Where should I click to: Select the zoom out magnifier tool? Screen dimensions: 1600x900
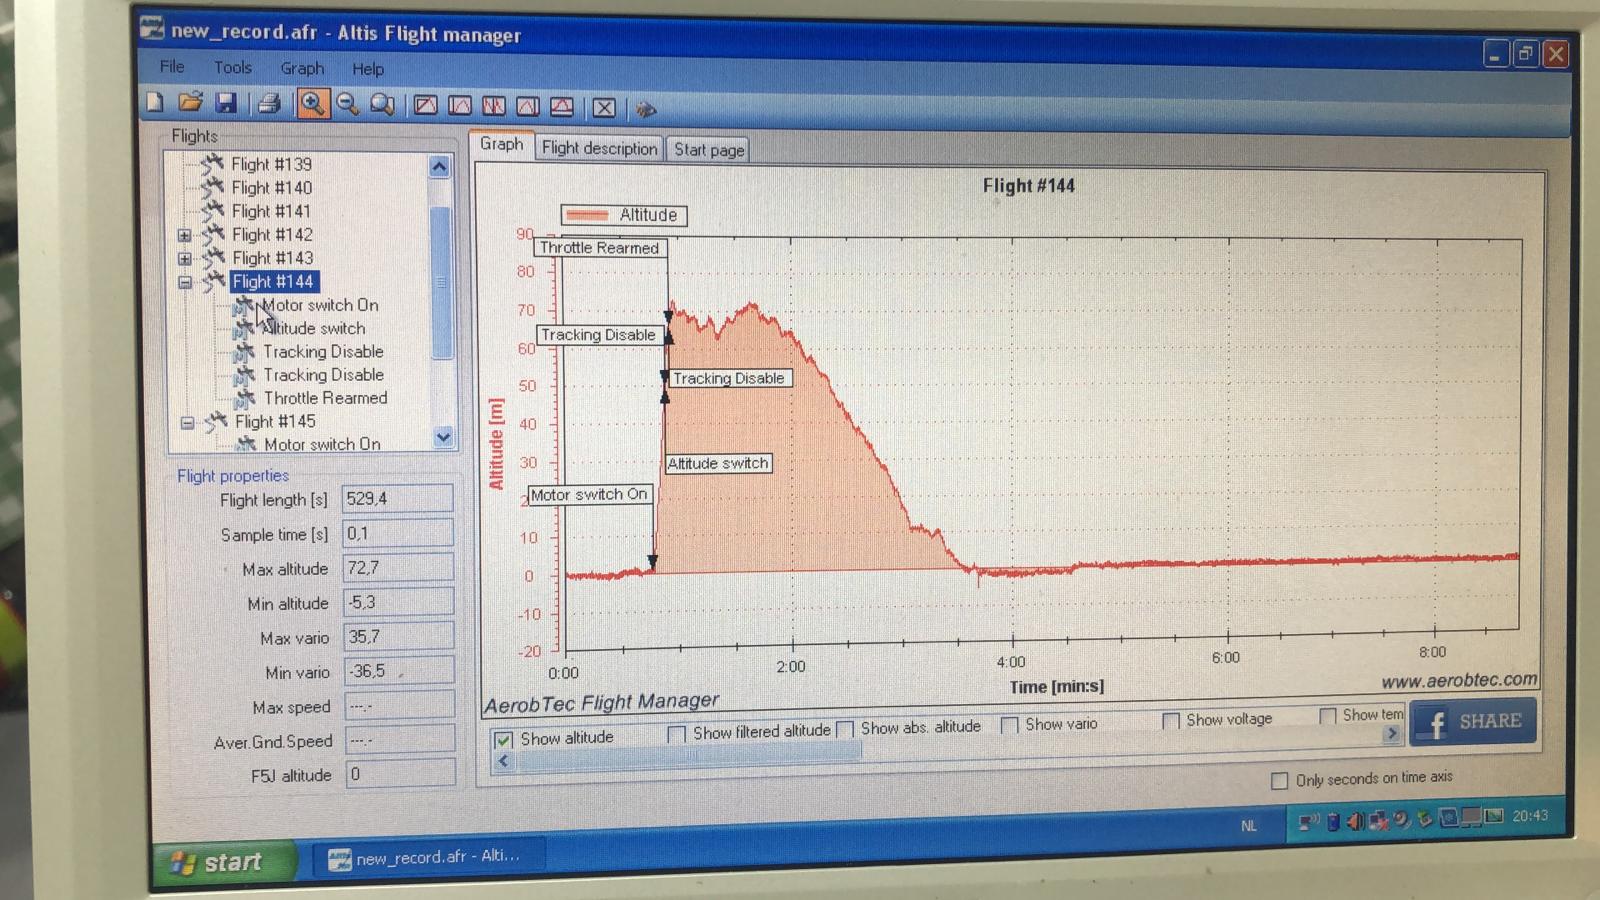[347, 104]
